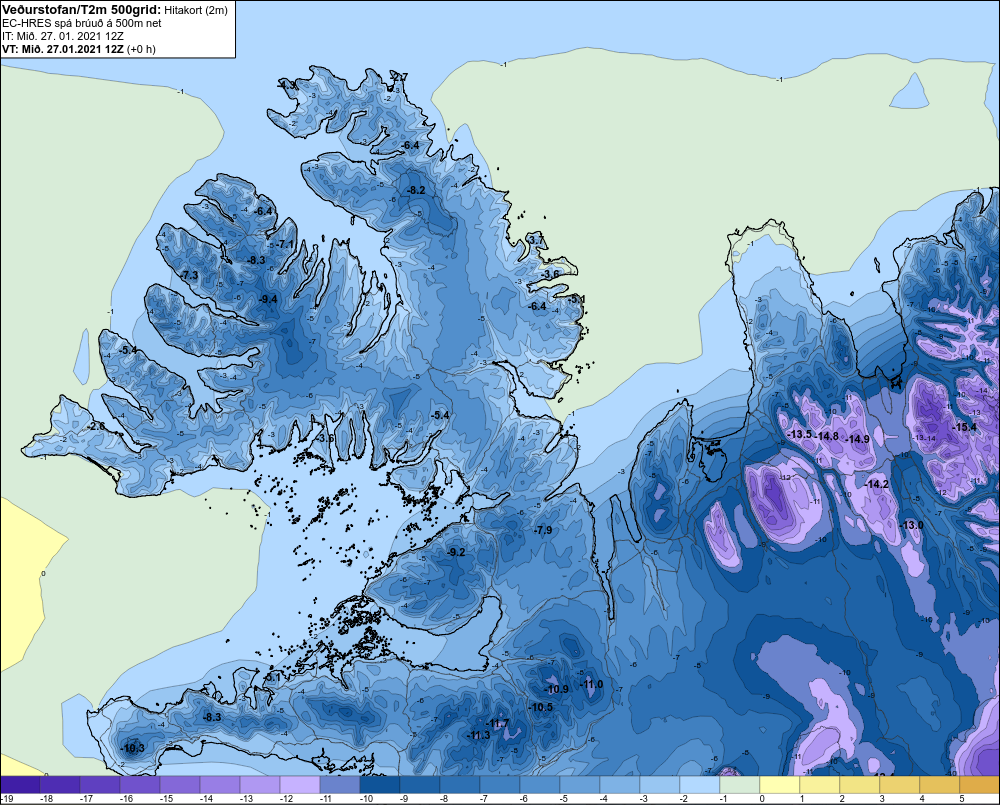The image size is (1000, 805).
Task: Click the pale green swatch between -1 and 0
Action: click(740, 785)
